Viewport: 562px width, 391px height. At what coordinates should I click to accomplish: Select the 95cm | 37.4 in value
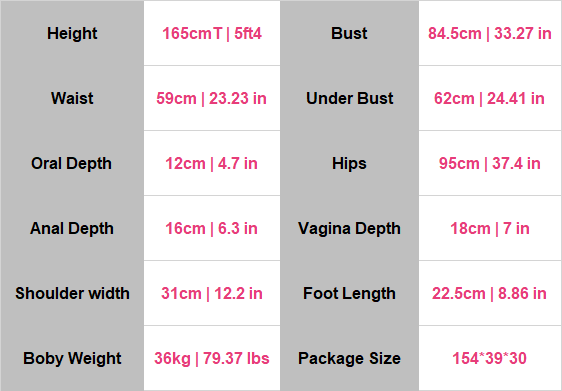(x=490, y=163)
